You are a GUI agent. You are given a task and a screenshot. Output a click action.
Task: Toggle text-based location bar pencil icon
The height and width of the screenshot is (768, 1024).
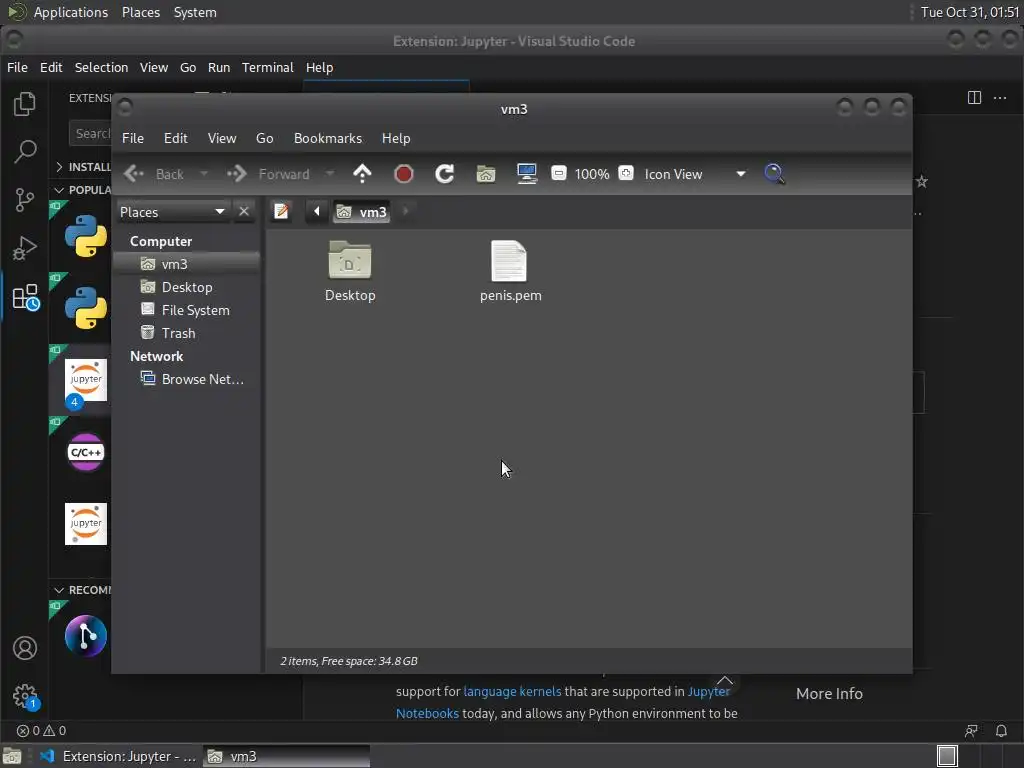281,212
